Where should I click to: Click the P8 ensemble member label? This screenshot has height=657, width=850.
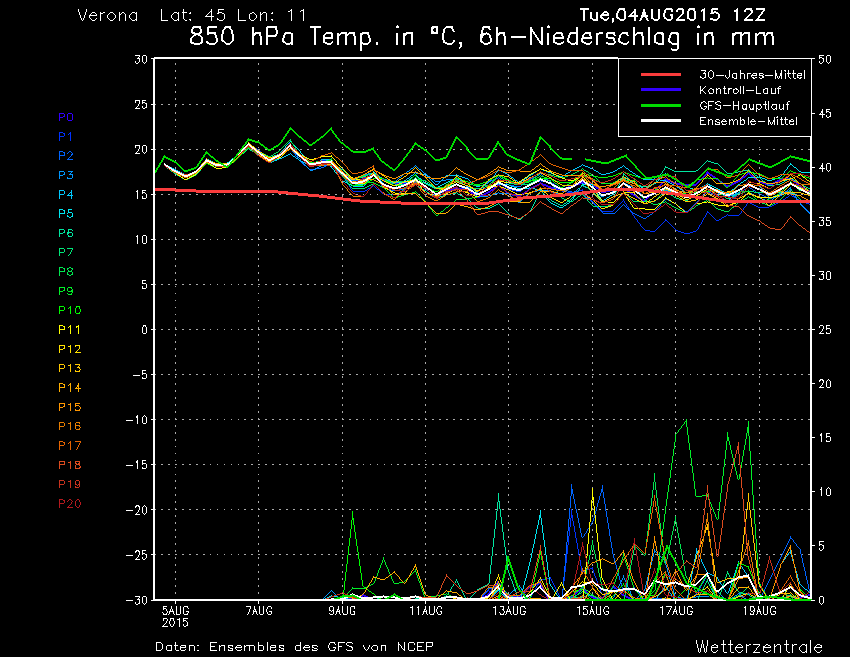(x=66, y=272)
